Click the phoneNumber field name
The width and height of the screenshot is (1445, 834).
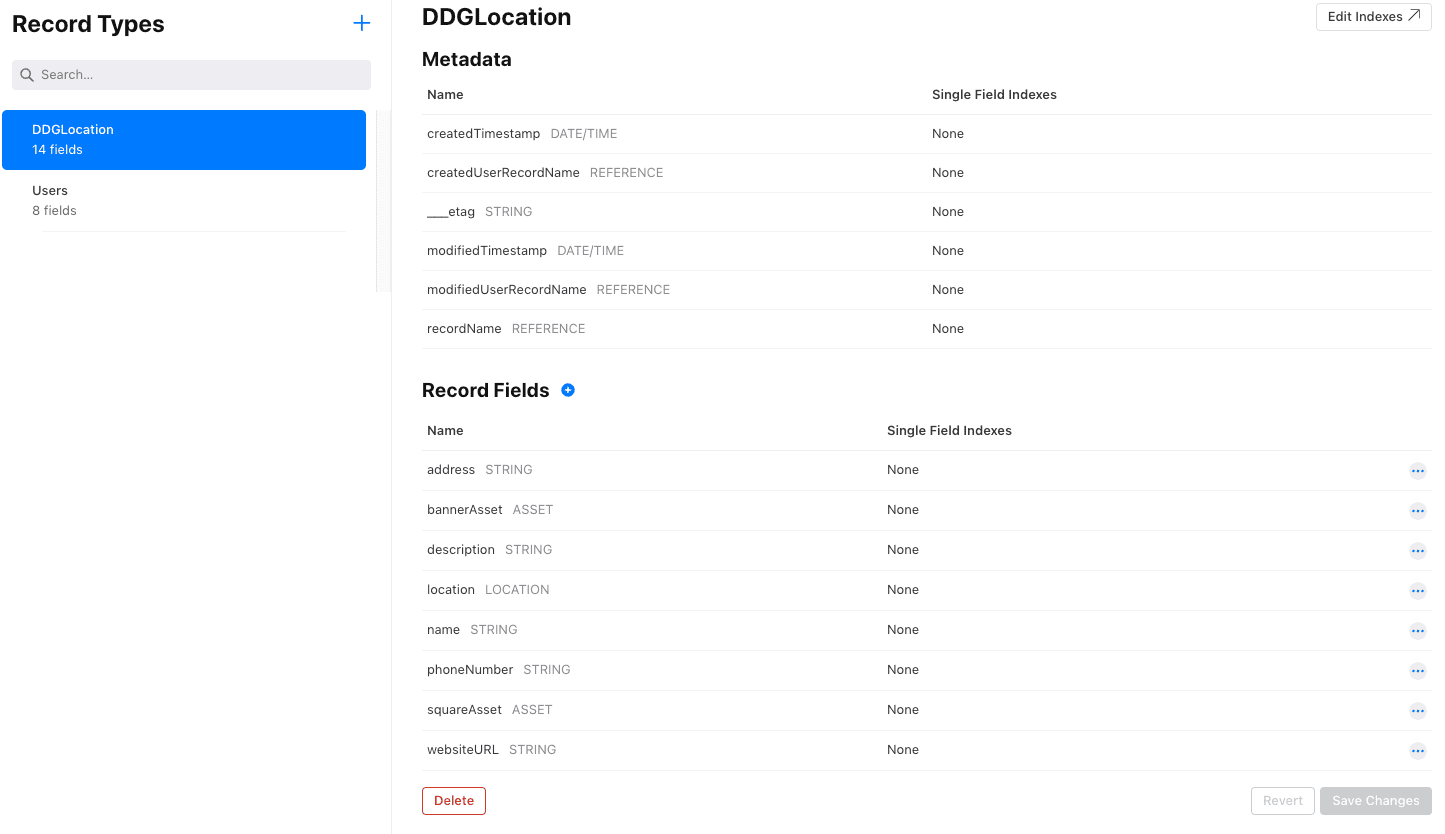(x=470, y=670)
